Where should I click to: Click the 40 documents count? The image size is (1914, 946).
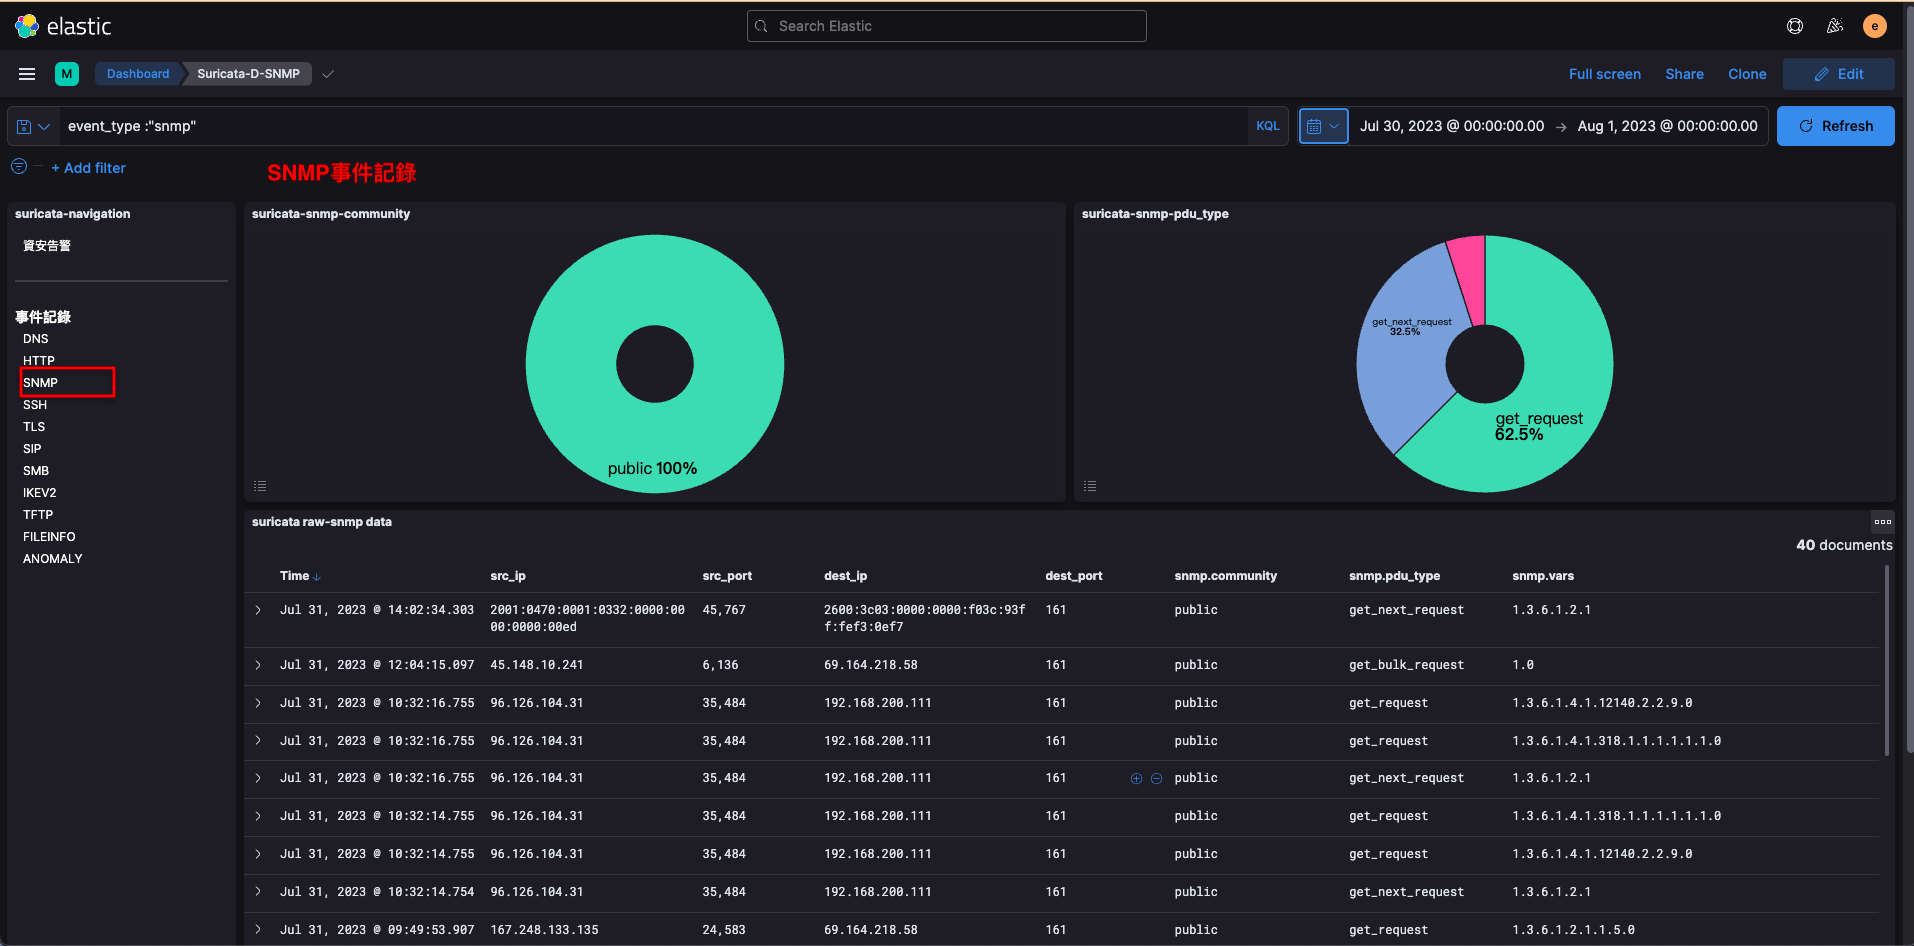pos(1844,545)
